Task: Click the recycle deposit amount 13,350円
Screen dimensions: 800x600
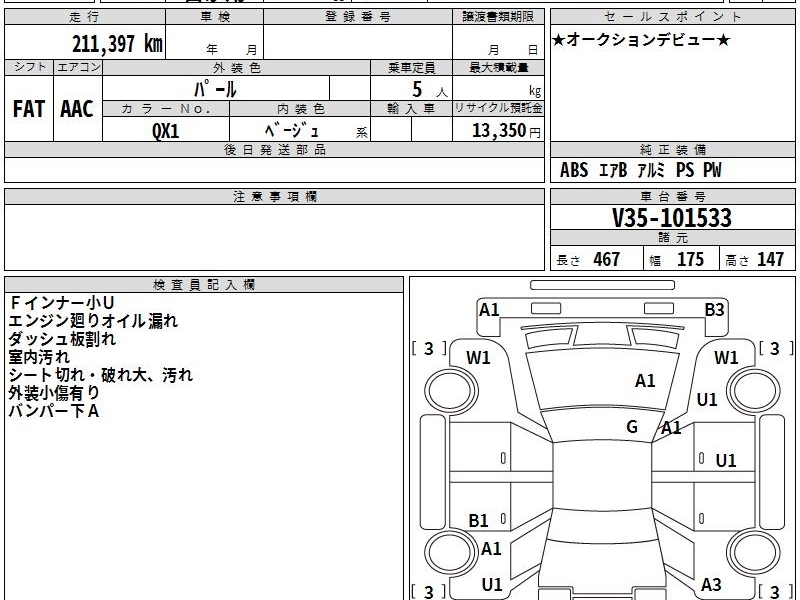Action: pyautogui.click(x=506, y=131)
